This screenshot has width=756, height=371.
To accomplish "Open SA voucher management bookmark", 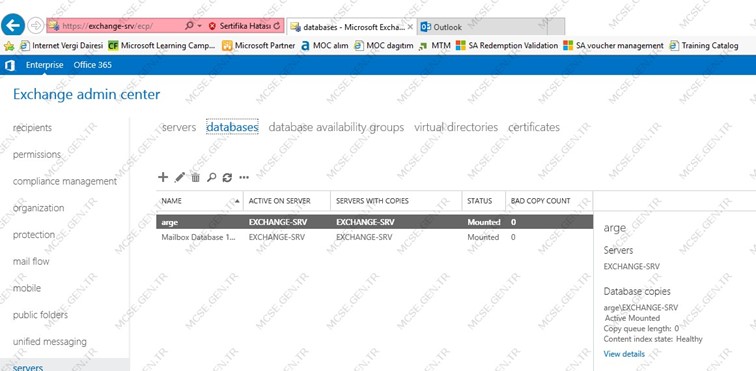I will pos(613,46).
